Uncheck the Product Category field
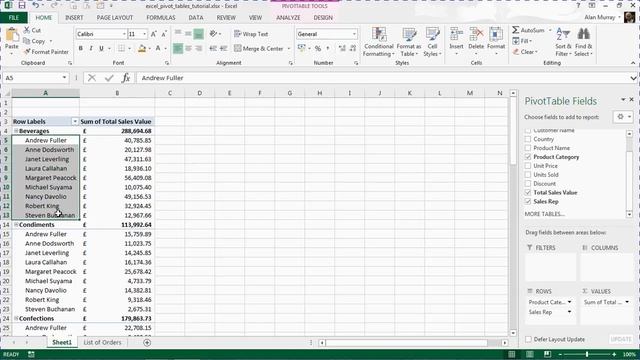 tap(528, 157)
